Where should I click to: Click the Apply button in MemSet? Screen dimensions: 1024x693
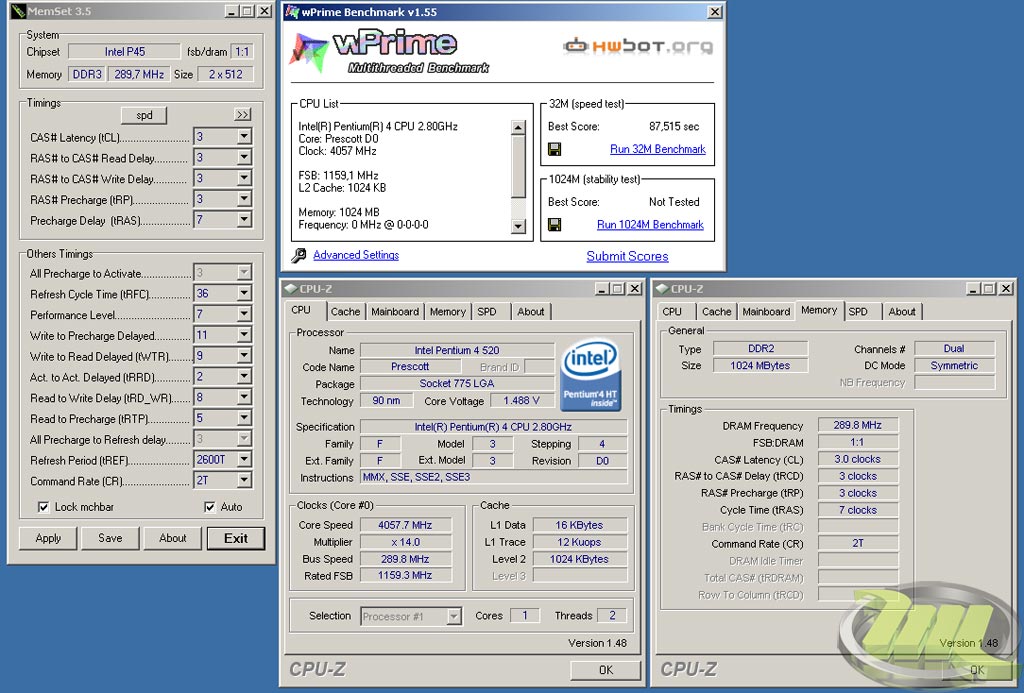coord(48,538)
